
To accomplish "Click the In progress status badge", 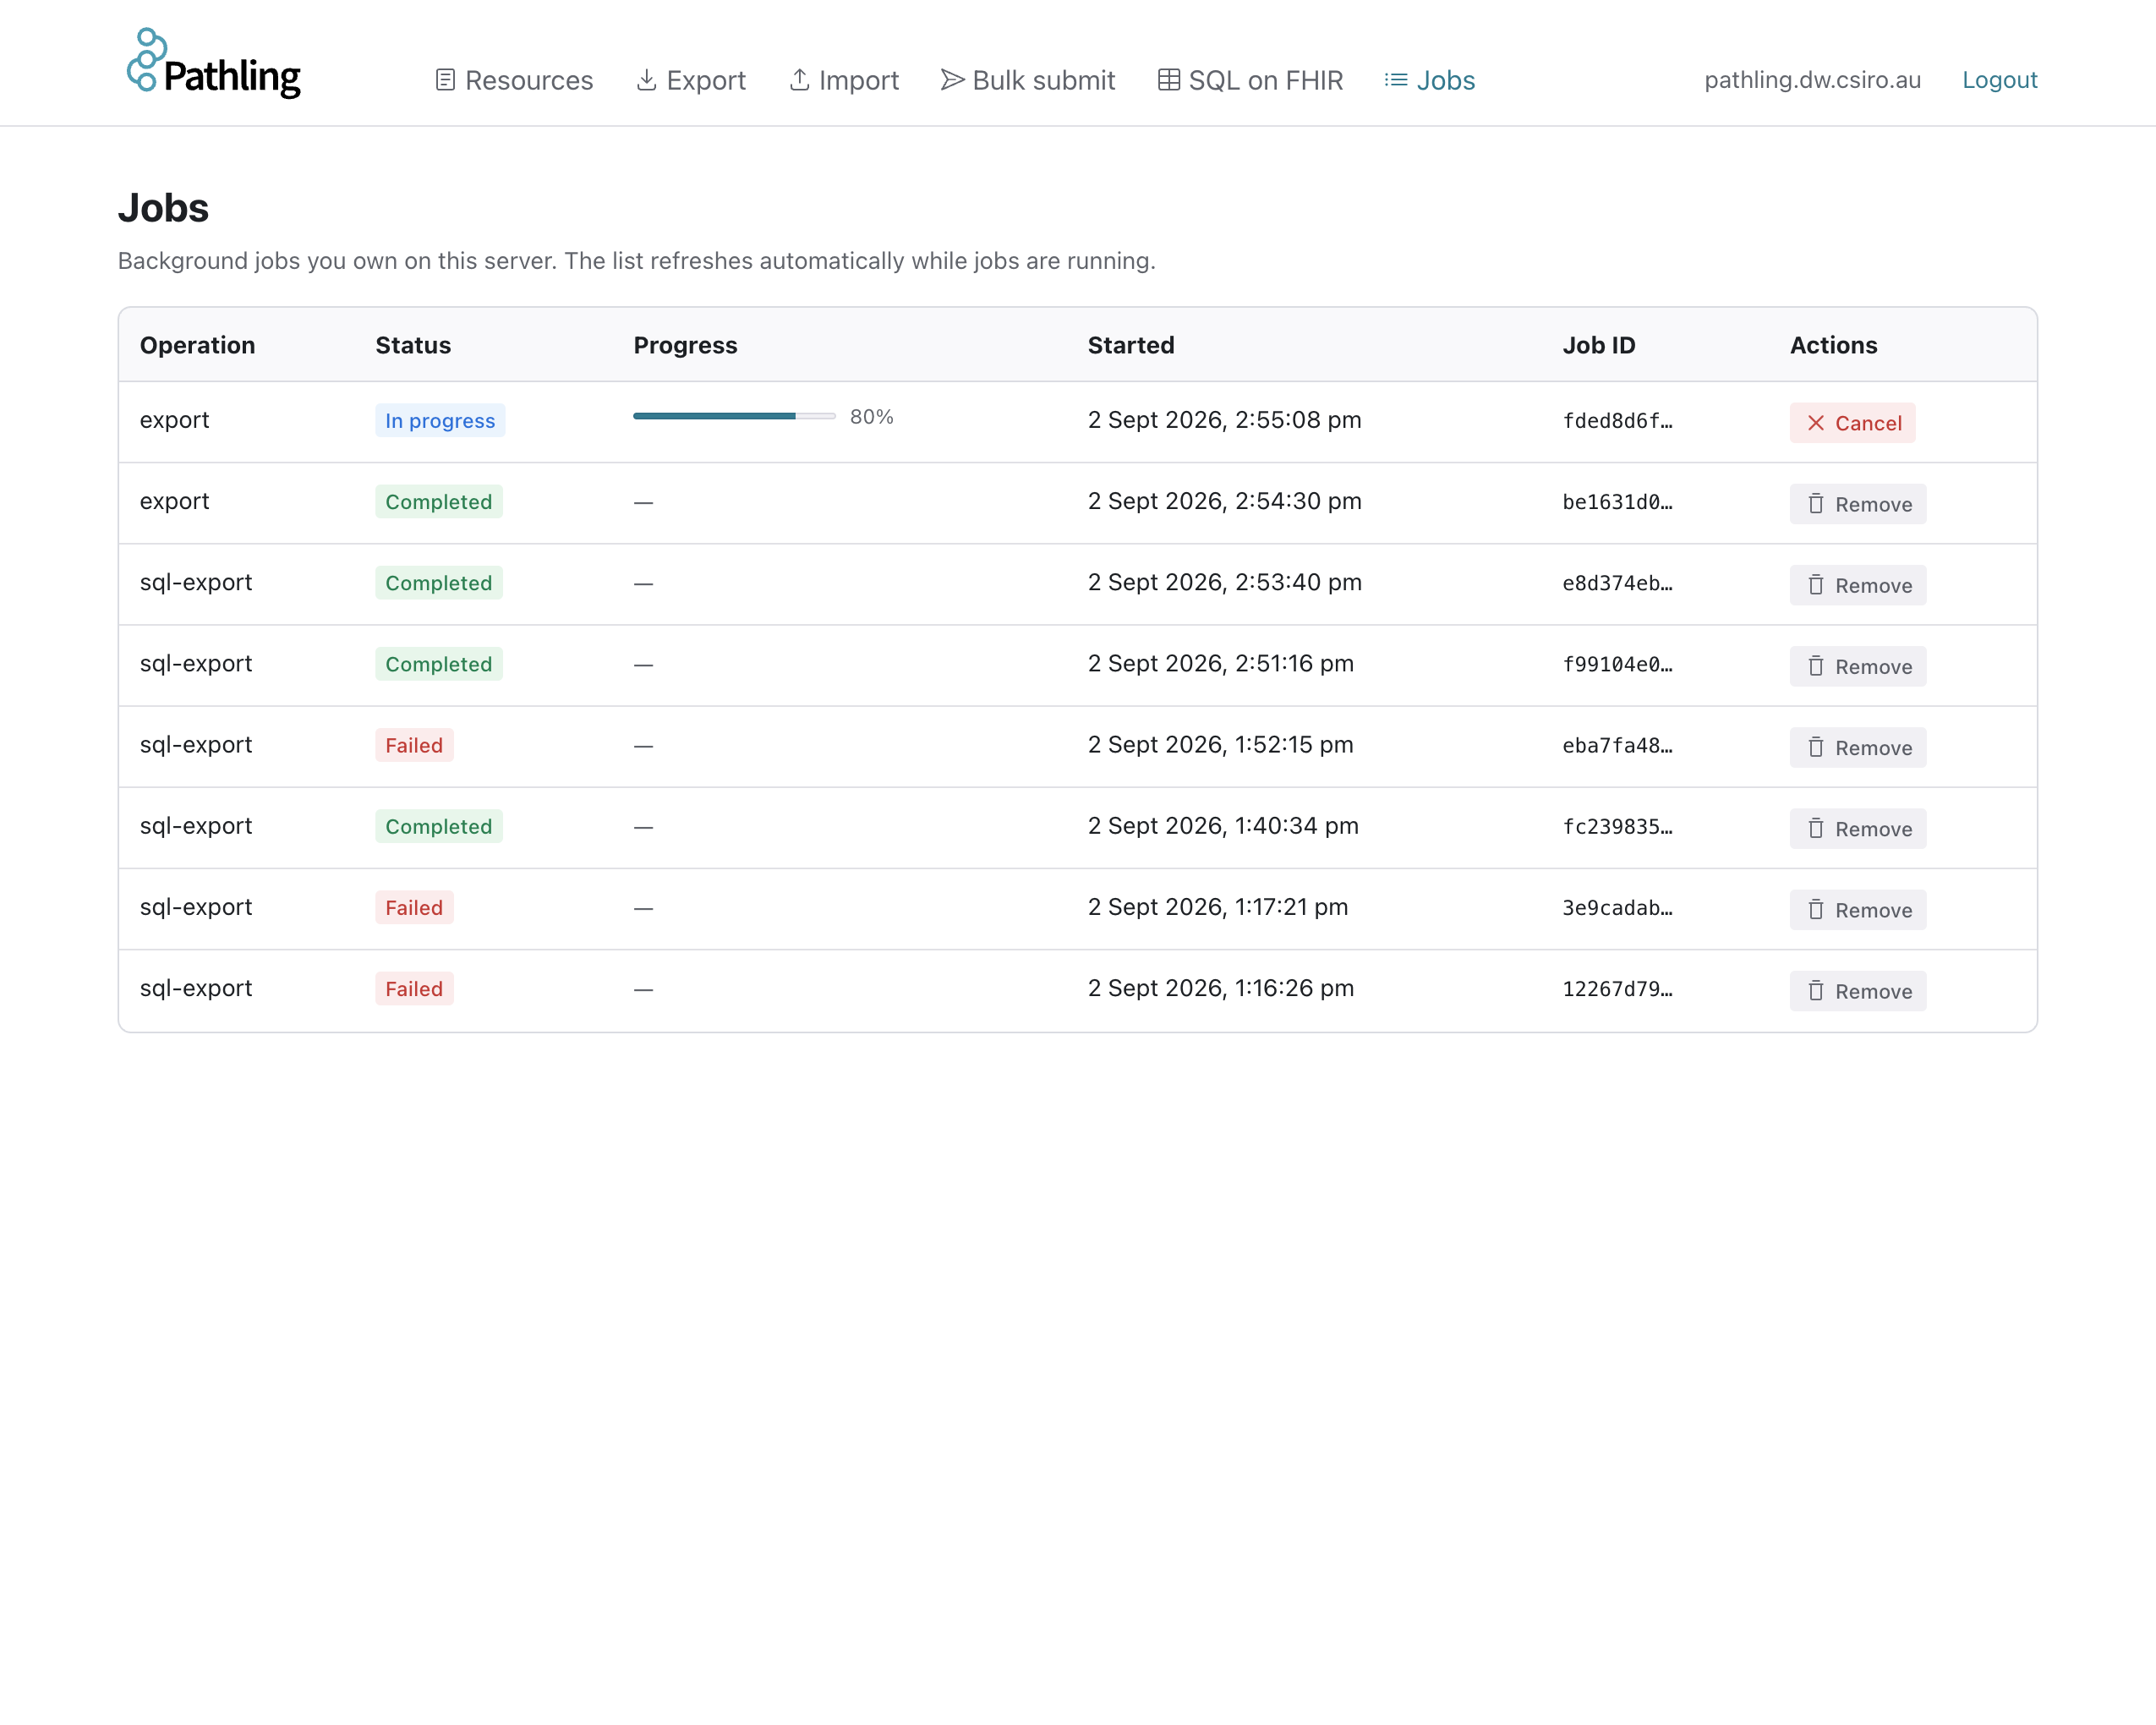I will (440, 421).
